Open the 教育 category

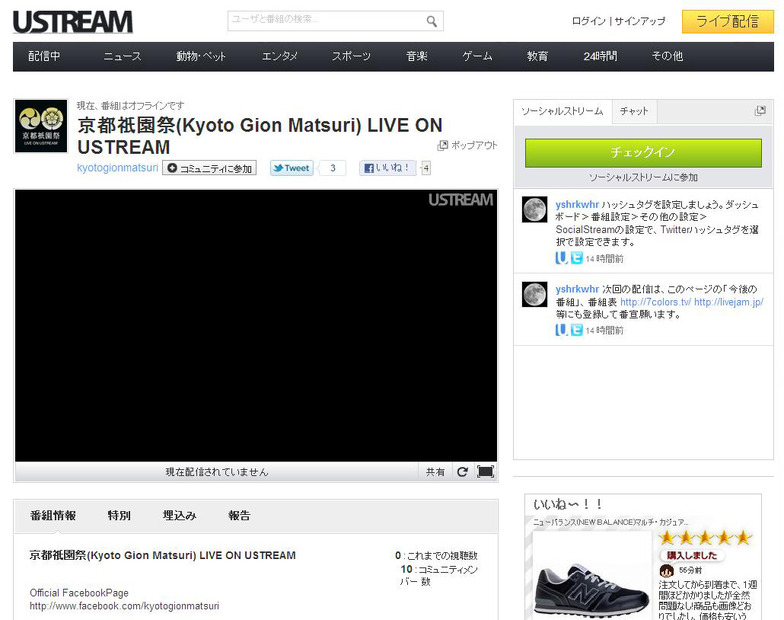tap(538, 56)
